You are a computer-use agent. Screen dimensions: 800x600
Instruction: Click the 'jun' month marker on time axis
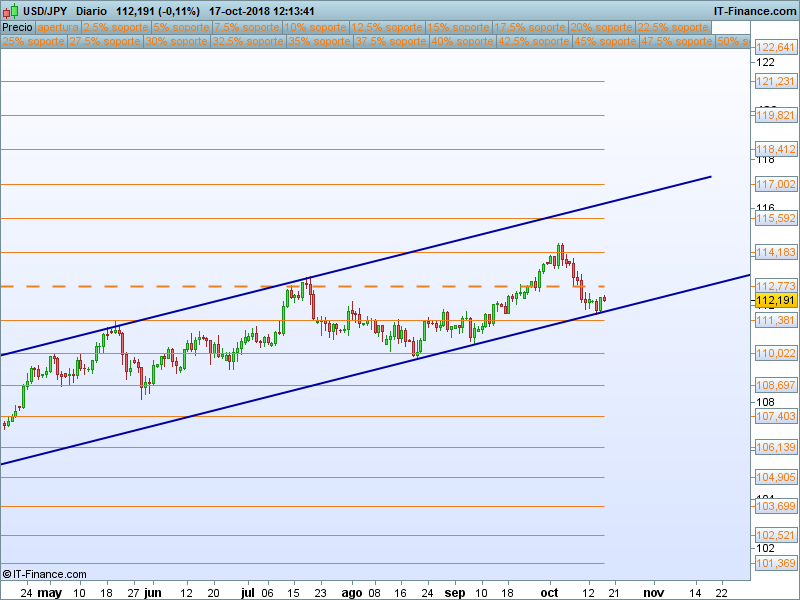click(x=152, y=592)
